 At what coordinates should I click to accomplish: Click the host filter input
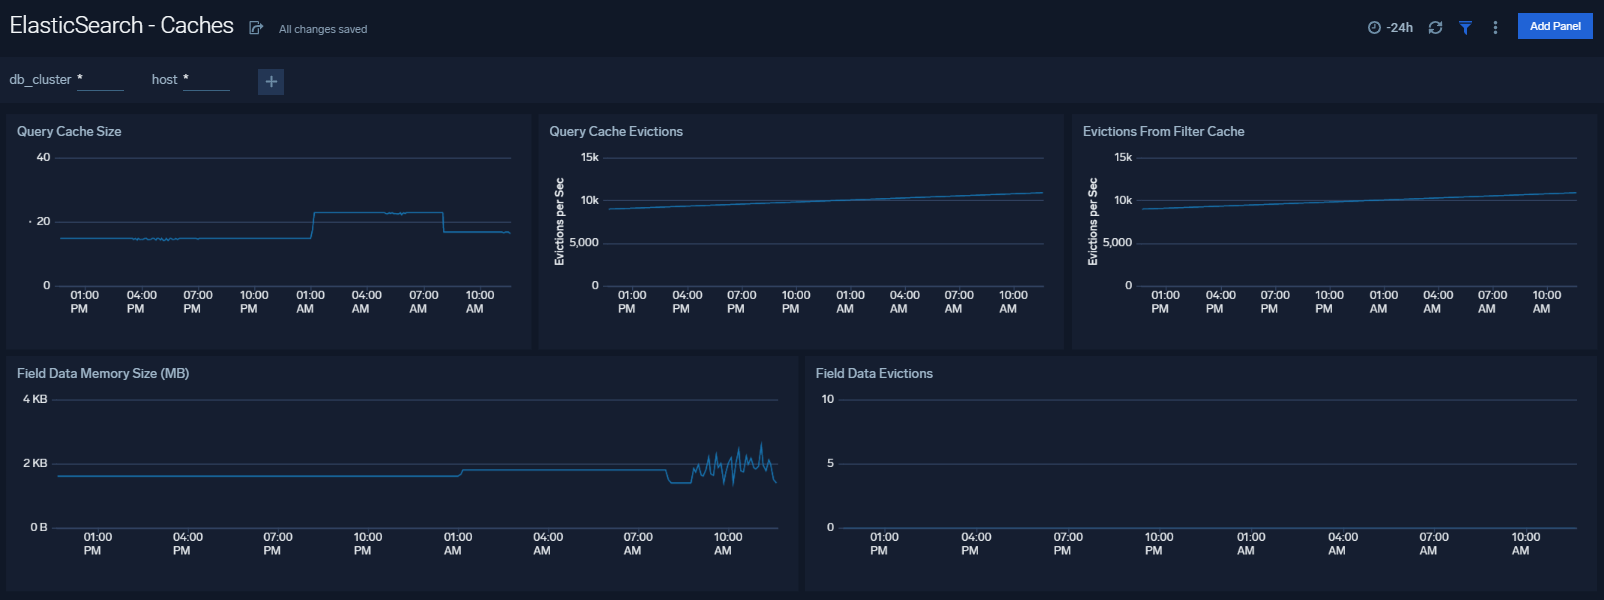[206, 80]
